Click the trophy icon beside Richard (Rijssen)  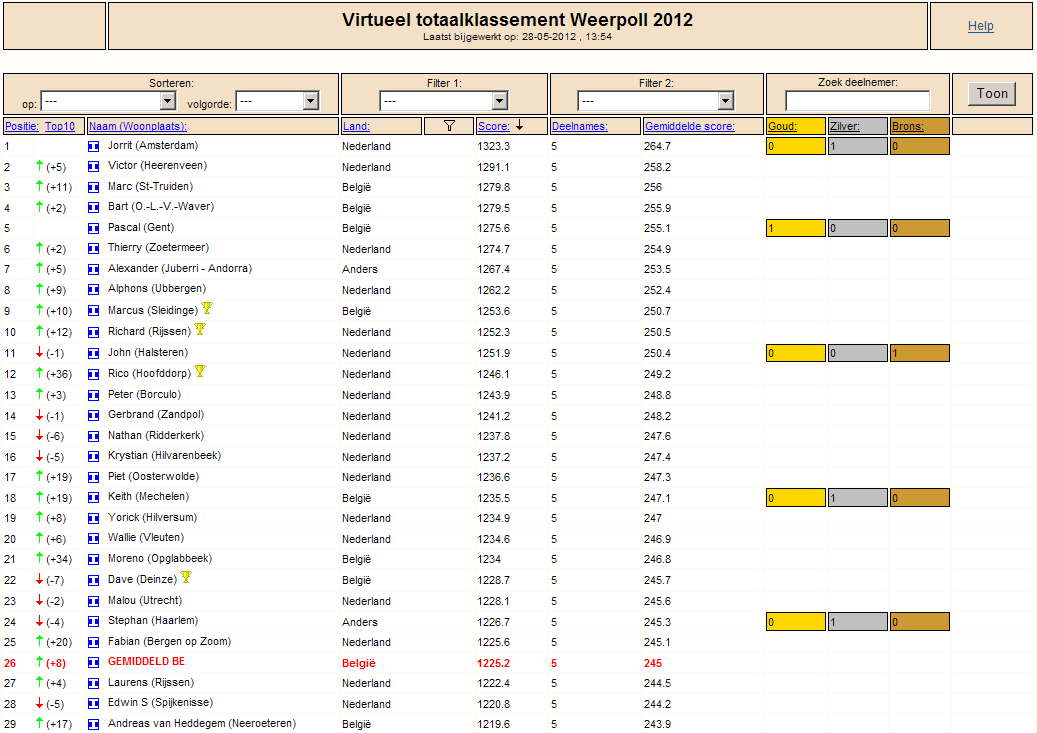pos(200,329)
